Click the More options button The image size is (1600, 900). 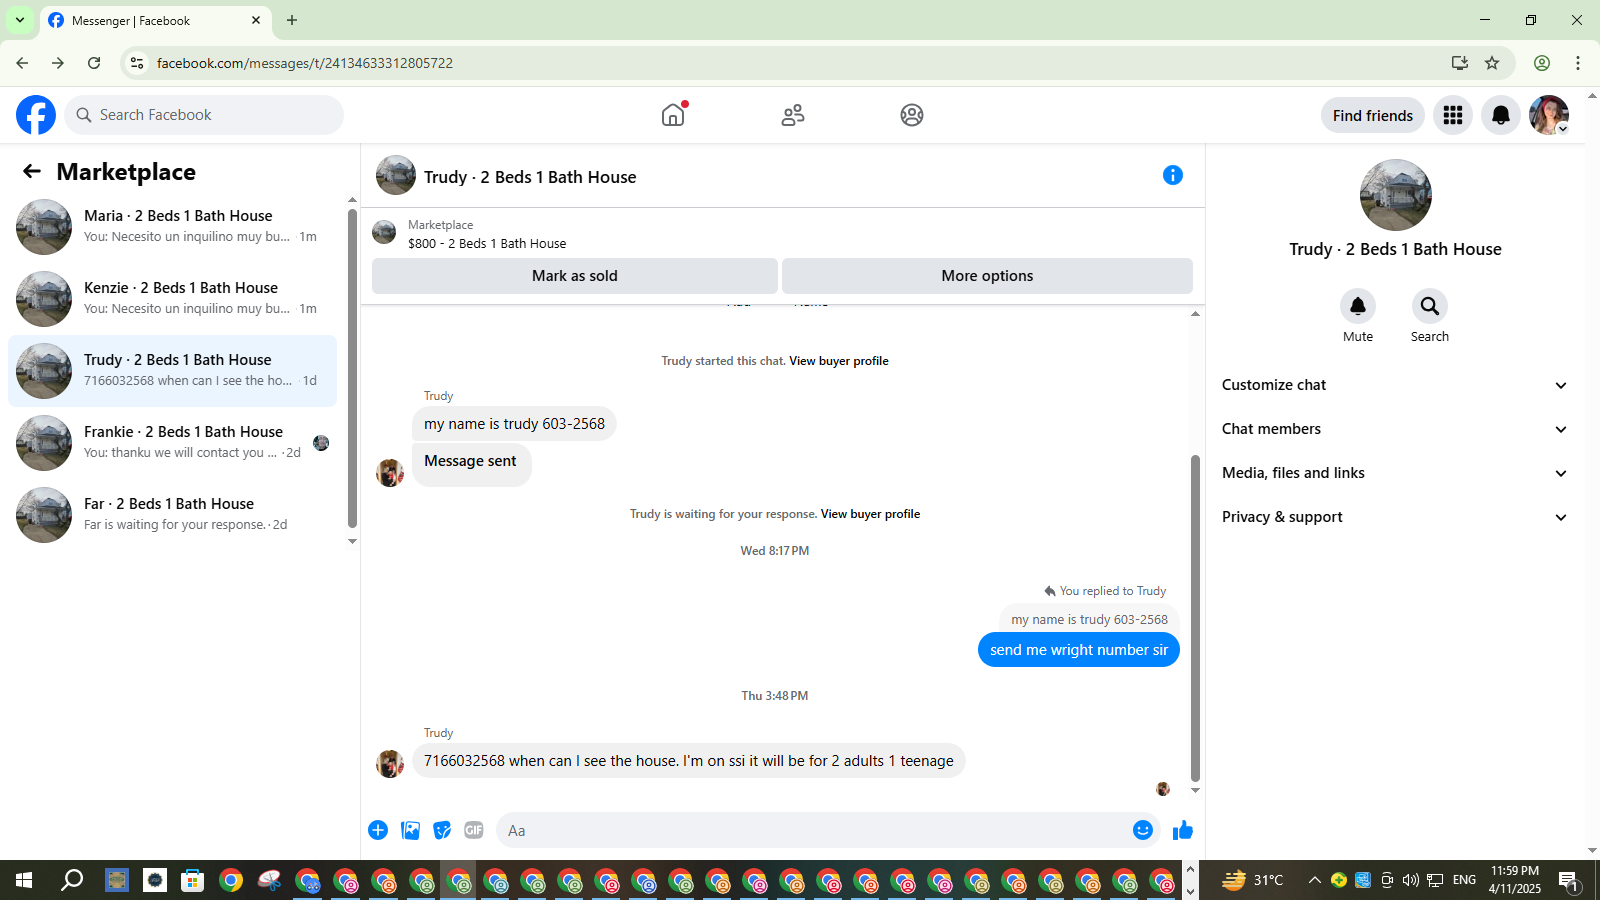click(987, 276)
